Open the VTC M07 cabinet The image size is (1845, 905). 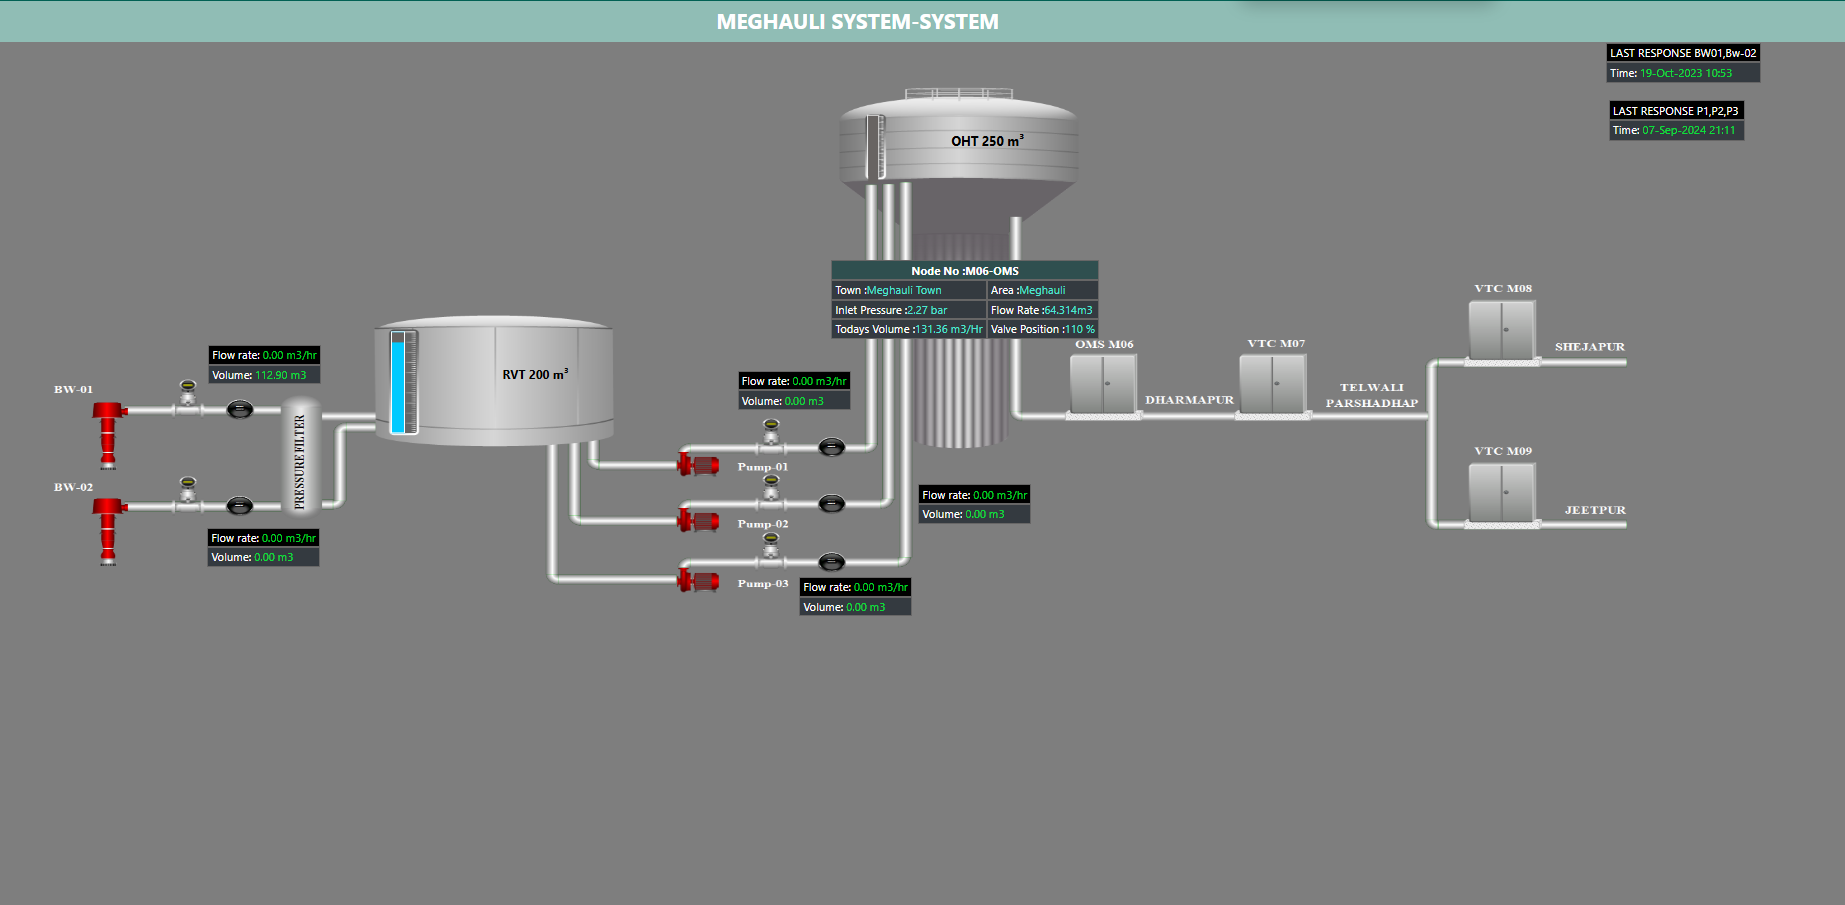[x=1272, y=384]
